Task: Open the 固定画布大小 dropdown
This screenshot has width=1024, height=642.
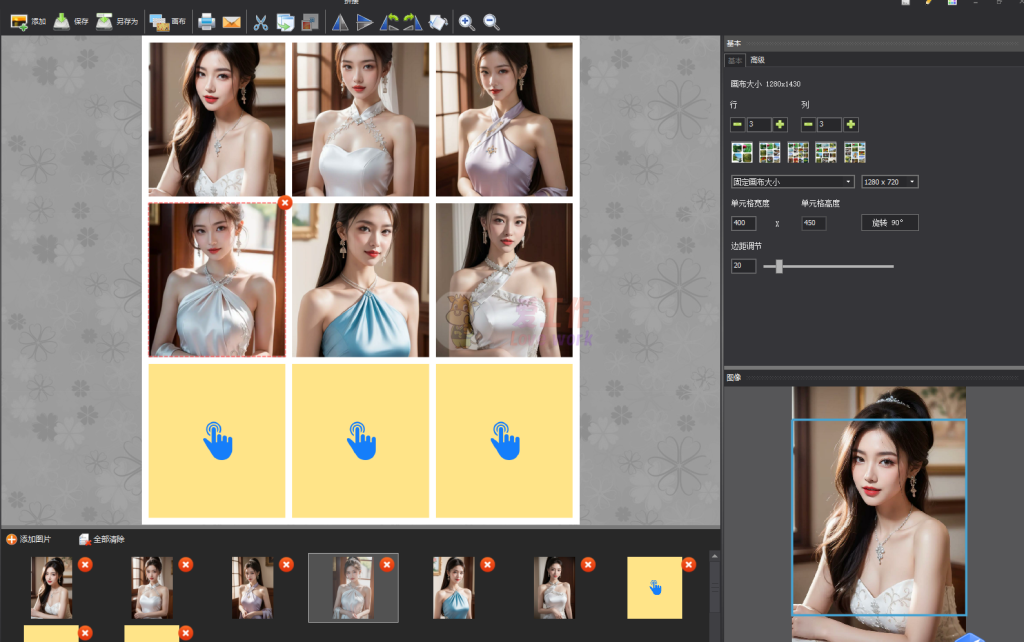Action: click(x=793, y=182)
